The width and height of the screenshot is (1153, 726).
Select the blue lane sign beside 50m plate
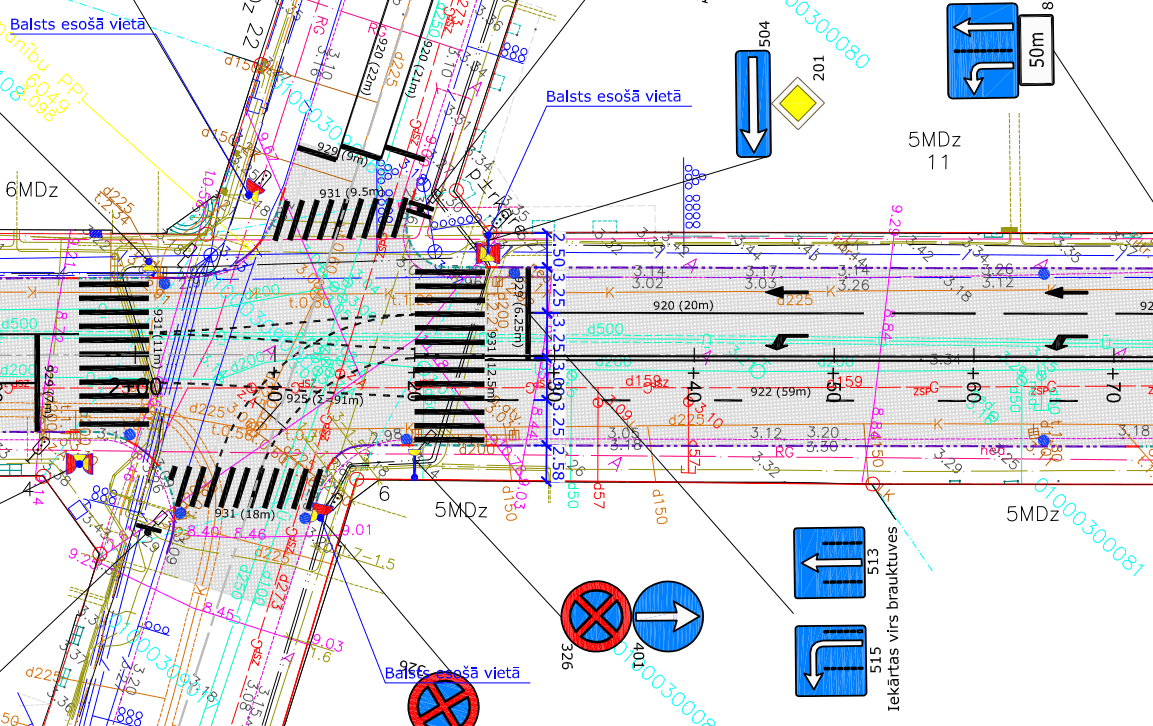pos(982,50)
